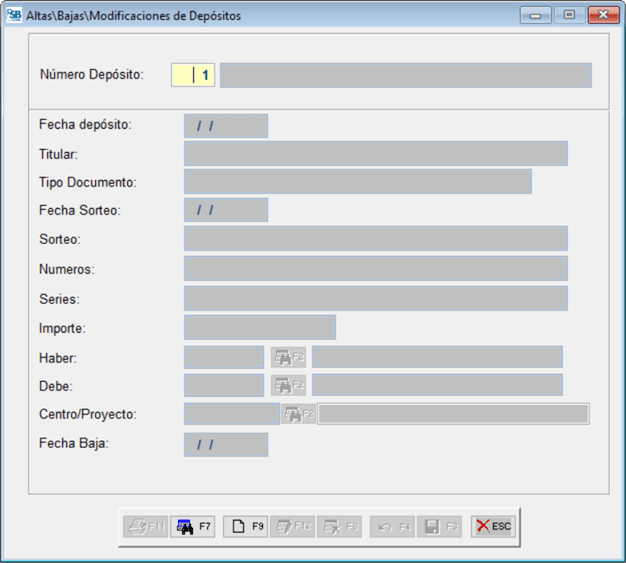Click the F11 print button

click(145, 526)
